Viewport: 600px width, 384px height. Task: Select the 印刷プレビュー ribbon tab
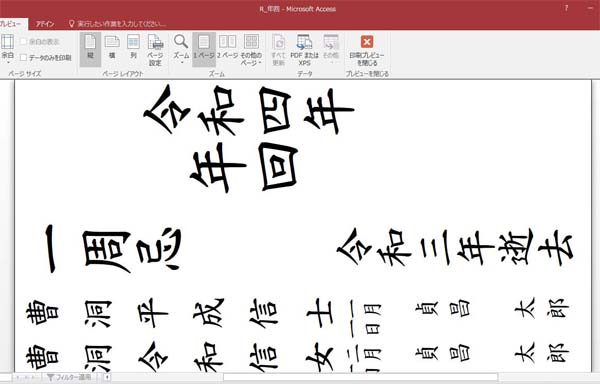[x=12, y=24]
